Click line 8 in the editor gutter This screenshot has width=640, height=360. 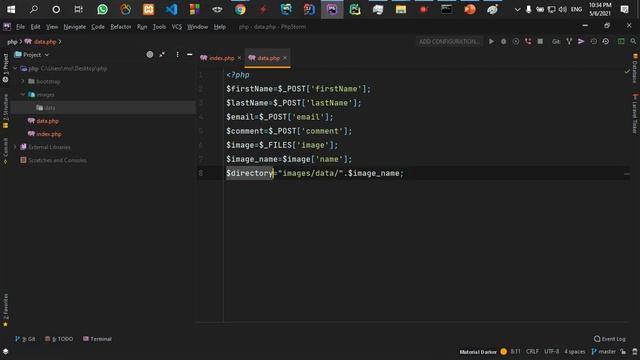point(200,173)
